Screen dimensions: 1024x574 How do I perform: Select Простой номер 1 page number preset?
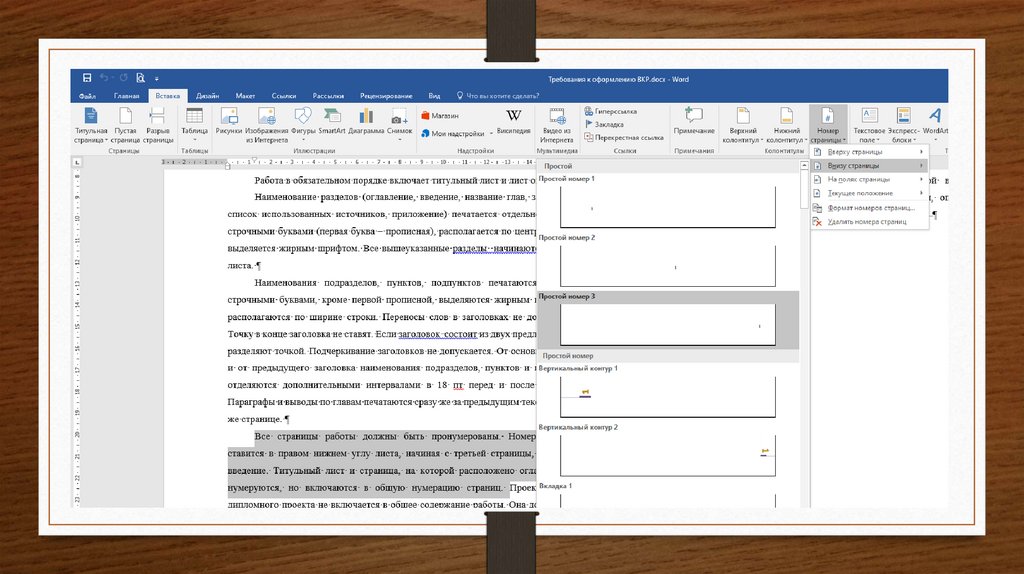tap(667, 202)
